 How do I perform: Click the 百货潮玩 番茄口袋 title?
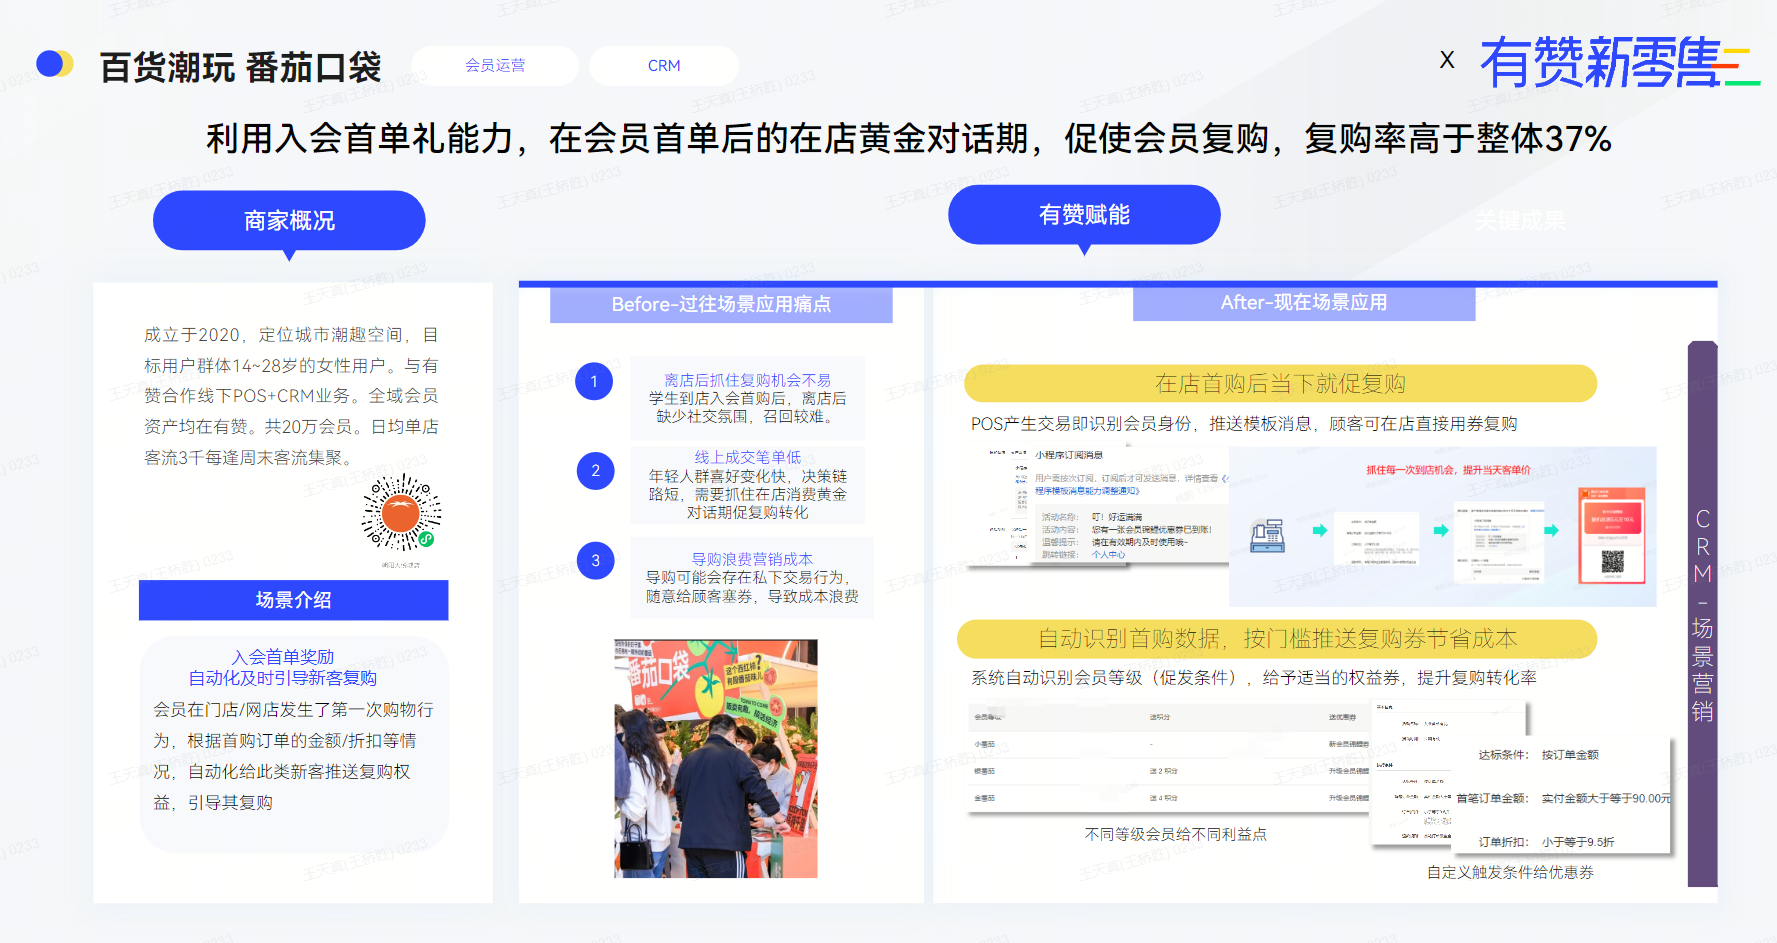[241, 68]
